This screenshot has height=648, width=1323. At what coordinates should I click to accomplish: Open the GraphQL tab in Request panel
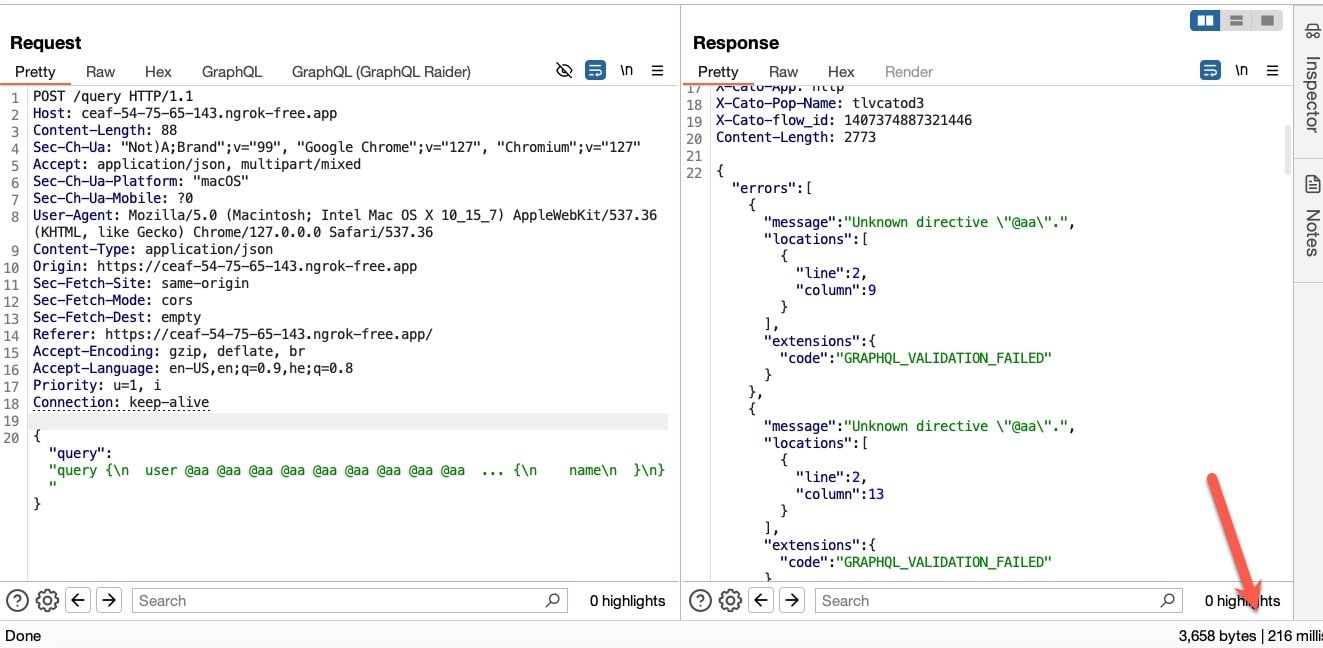pos(232,72)
